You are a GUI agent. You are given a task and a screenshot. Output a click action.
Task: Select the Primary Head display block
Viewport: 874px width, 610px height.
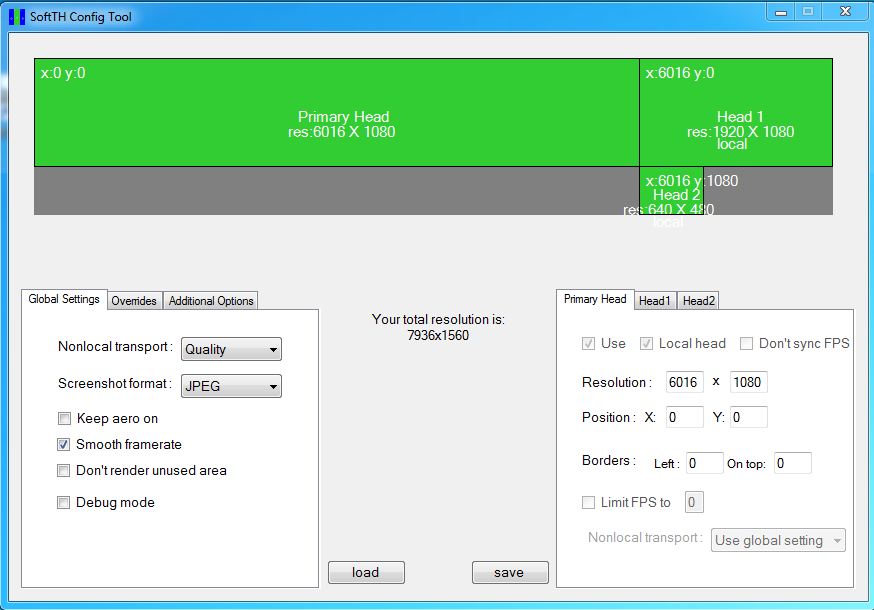(x=337, y=113)
